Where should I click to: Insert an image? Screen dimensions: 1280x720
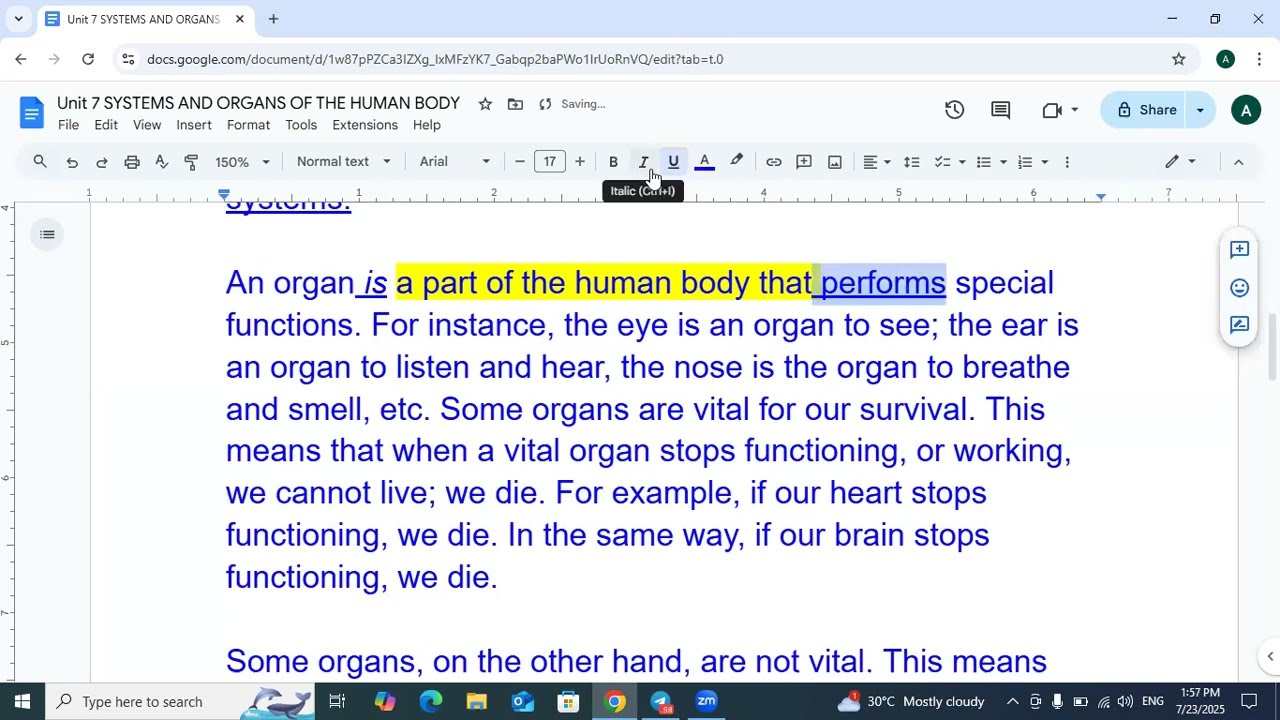835,162
